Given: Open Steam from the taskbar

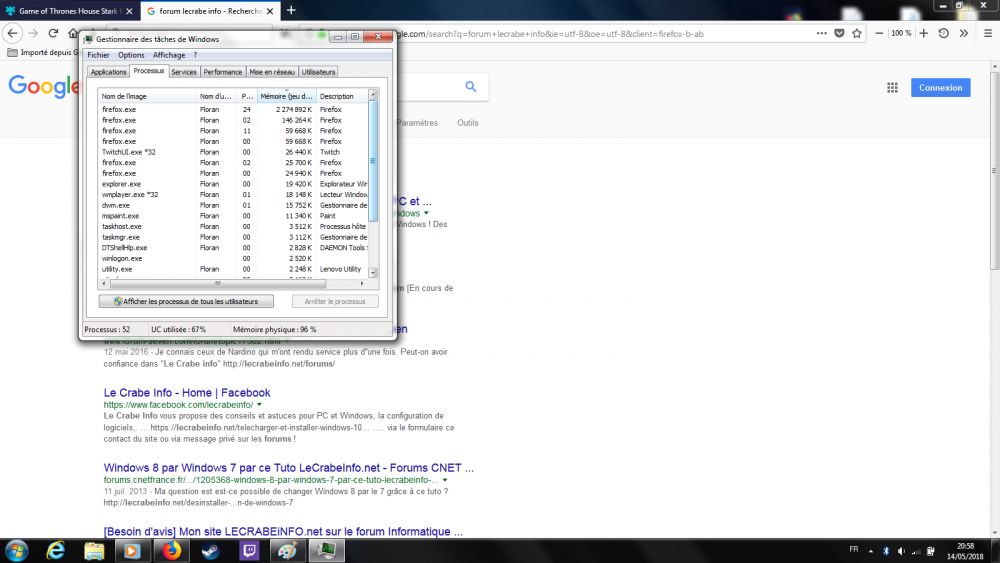Looking at the screenshot, I should (210, 550).
